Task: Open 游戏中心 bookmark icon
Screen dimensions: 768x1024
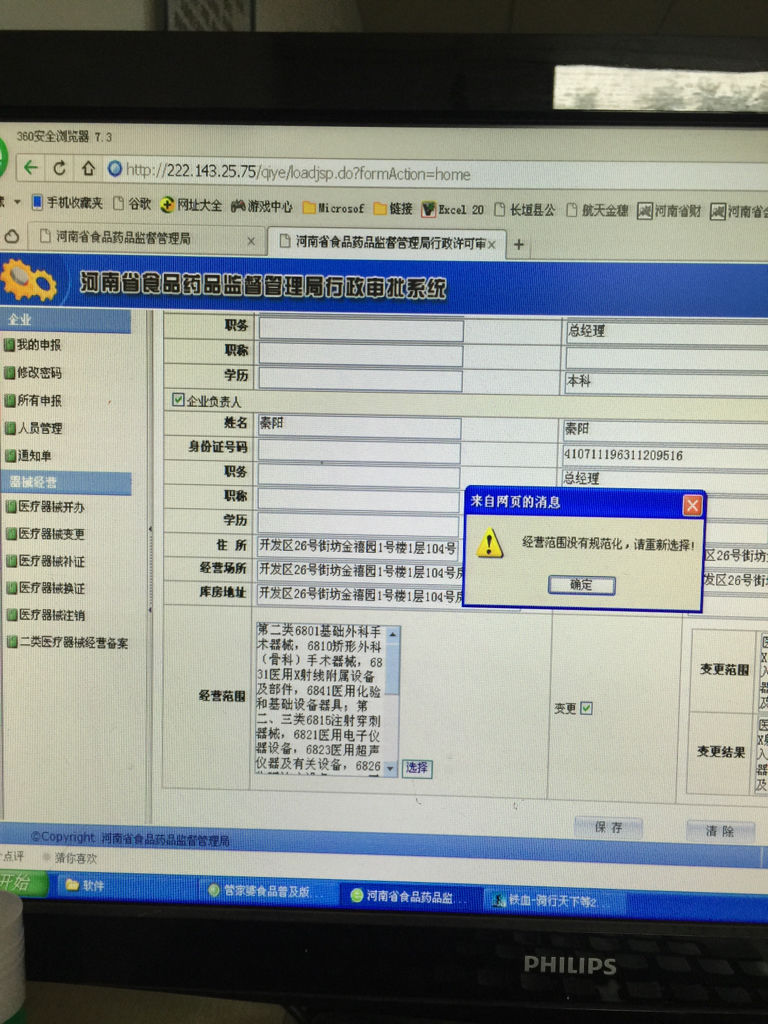Action: (261, 206)
